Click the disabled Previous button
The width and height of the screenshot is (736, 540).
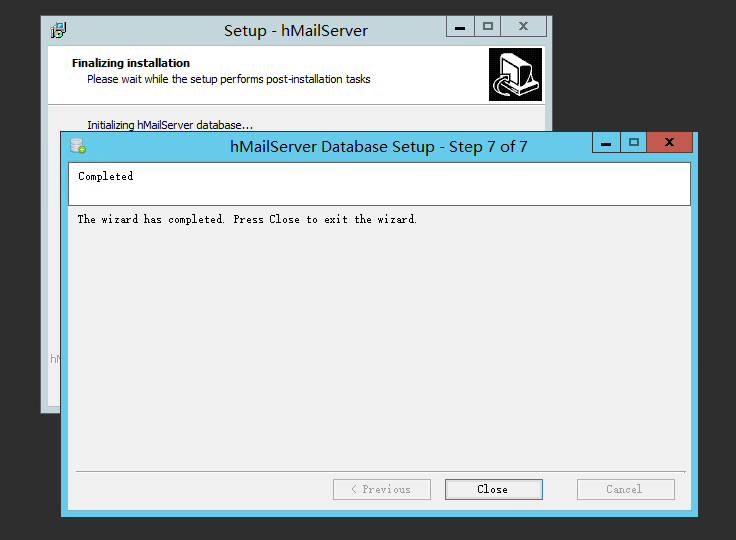(x=382, y=489)
